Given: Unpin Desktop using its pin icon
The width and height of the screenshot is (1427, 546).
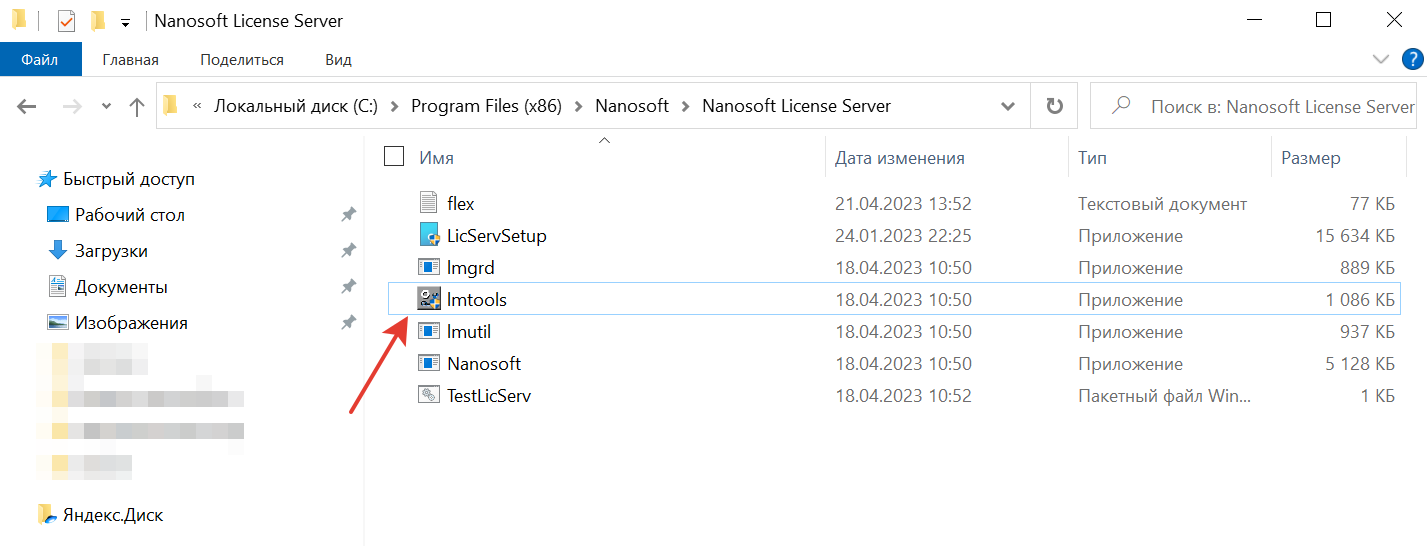Looking at the screenshot, I should click(348, 215).
